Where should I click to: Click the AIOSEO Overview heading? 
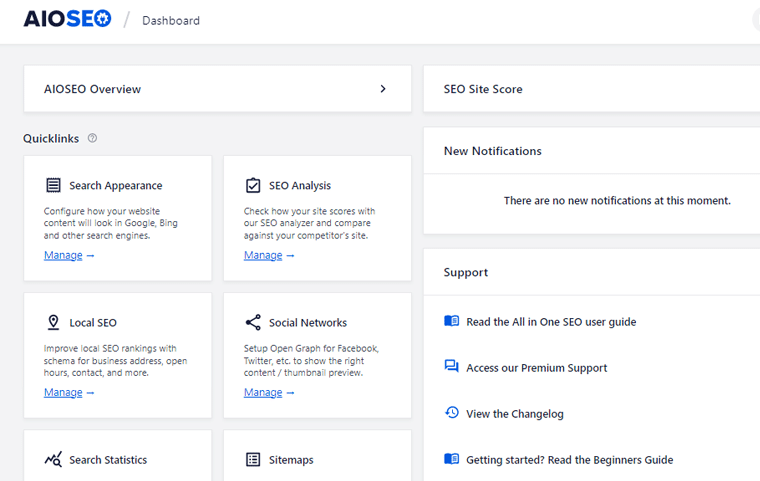click(93, 89)
